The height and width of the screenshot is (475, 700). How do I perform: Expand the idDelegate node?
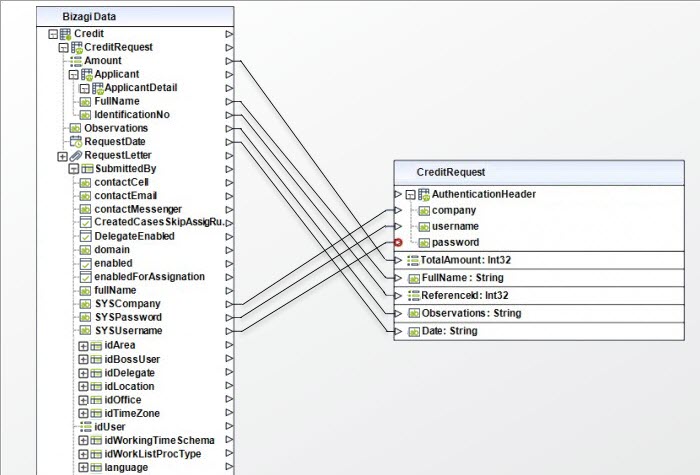[x=83, y=373]
